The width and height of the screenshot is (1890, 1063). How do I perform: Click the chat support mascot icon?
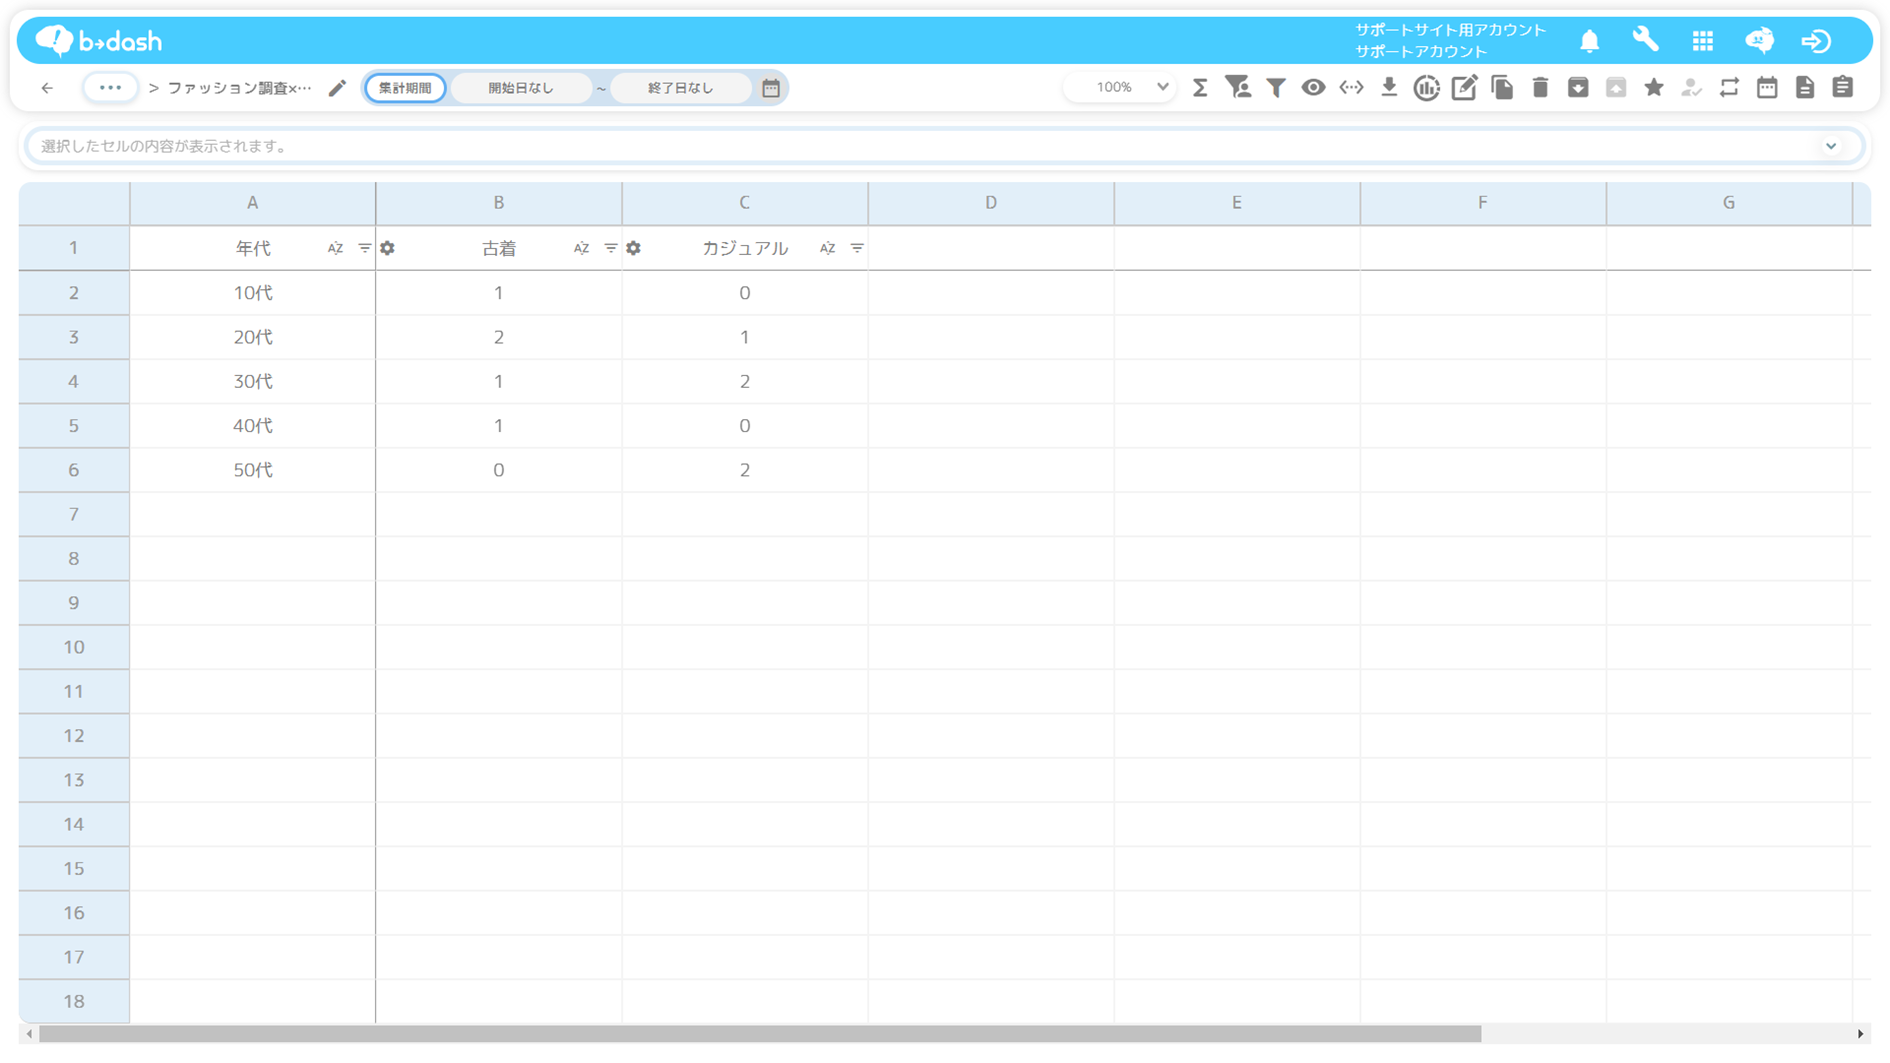1759,40
